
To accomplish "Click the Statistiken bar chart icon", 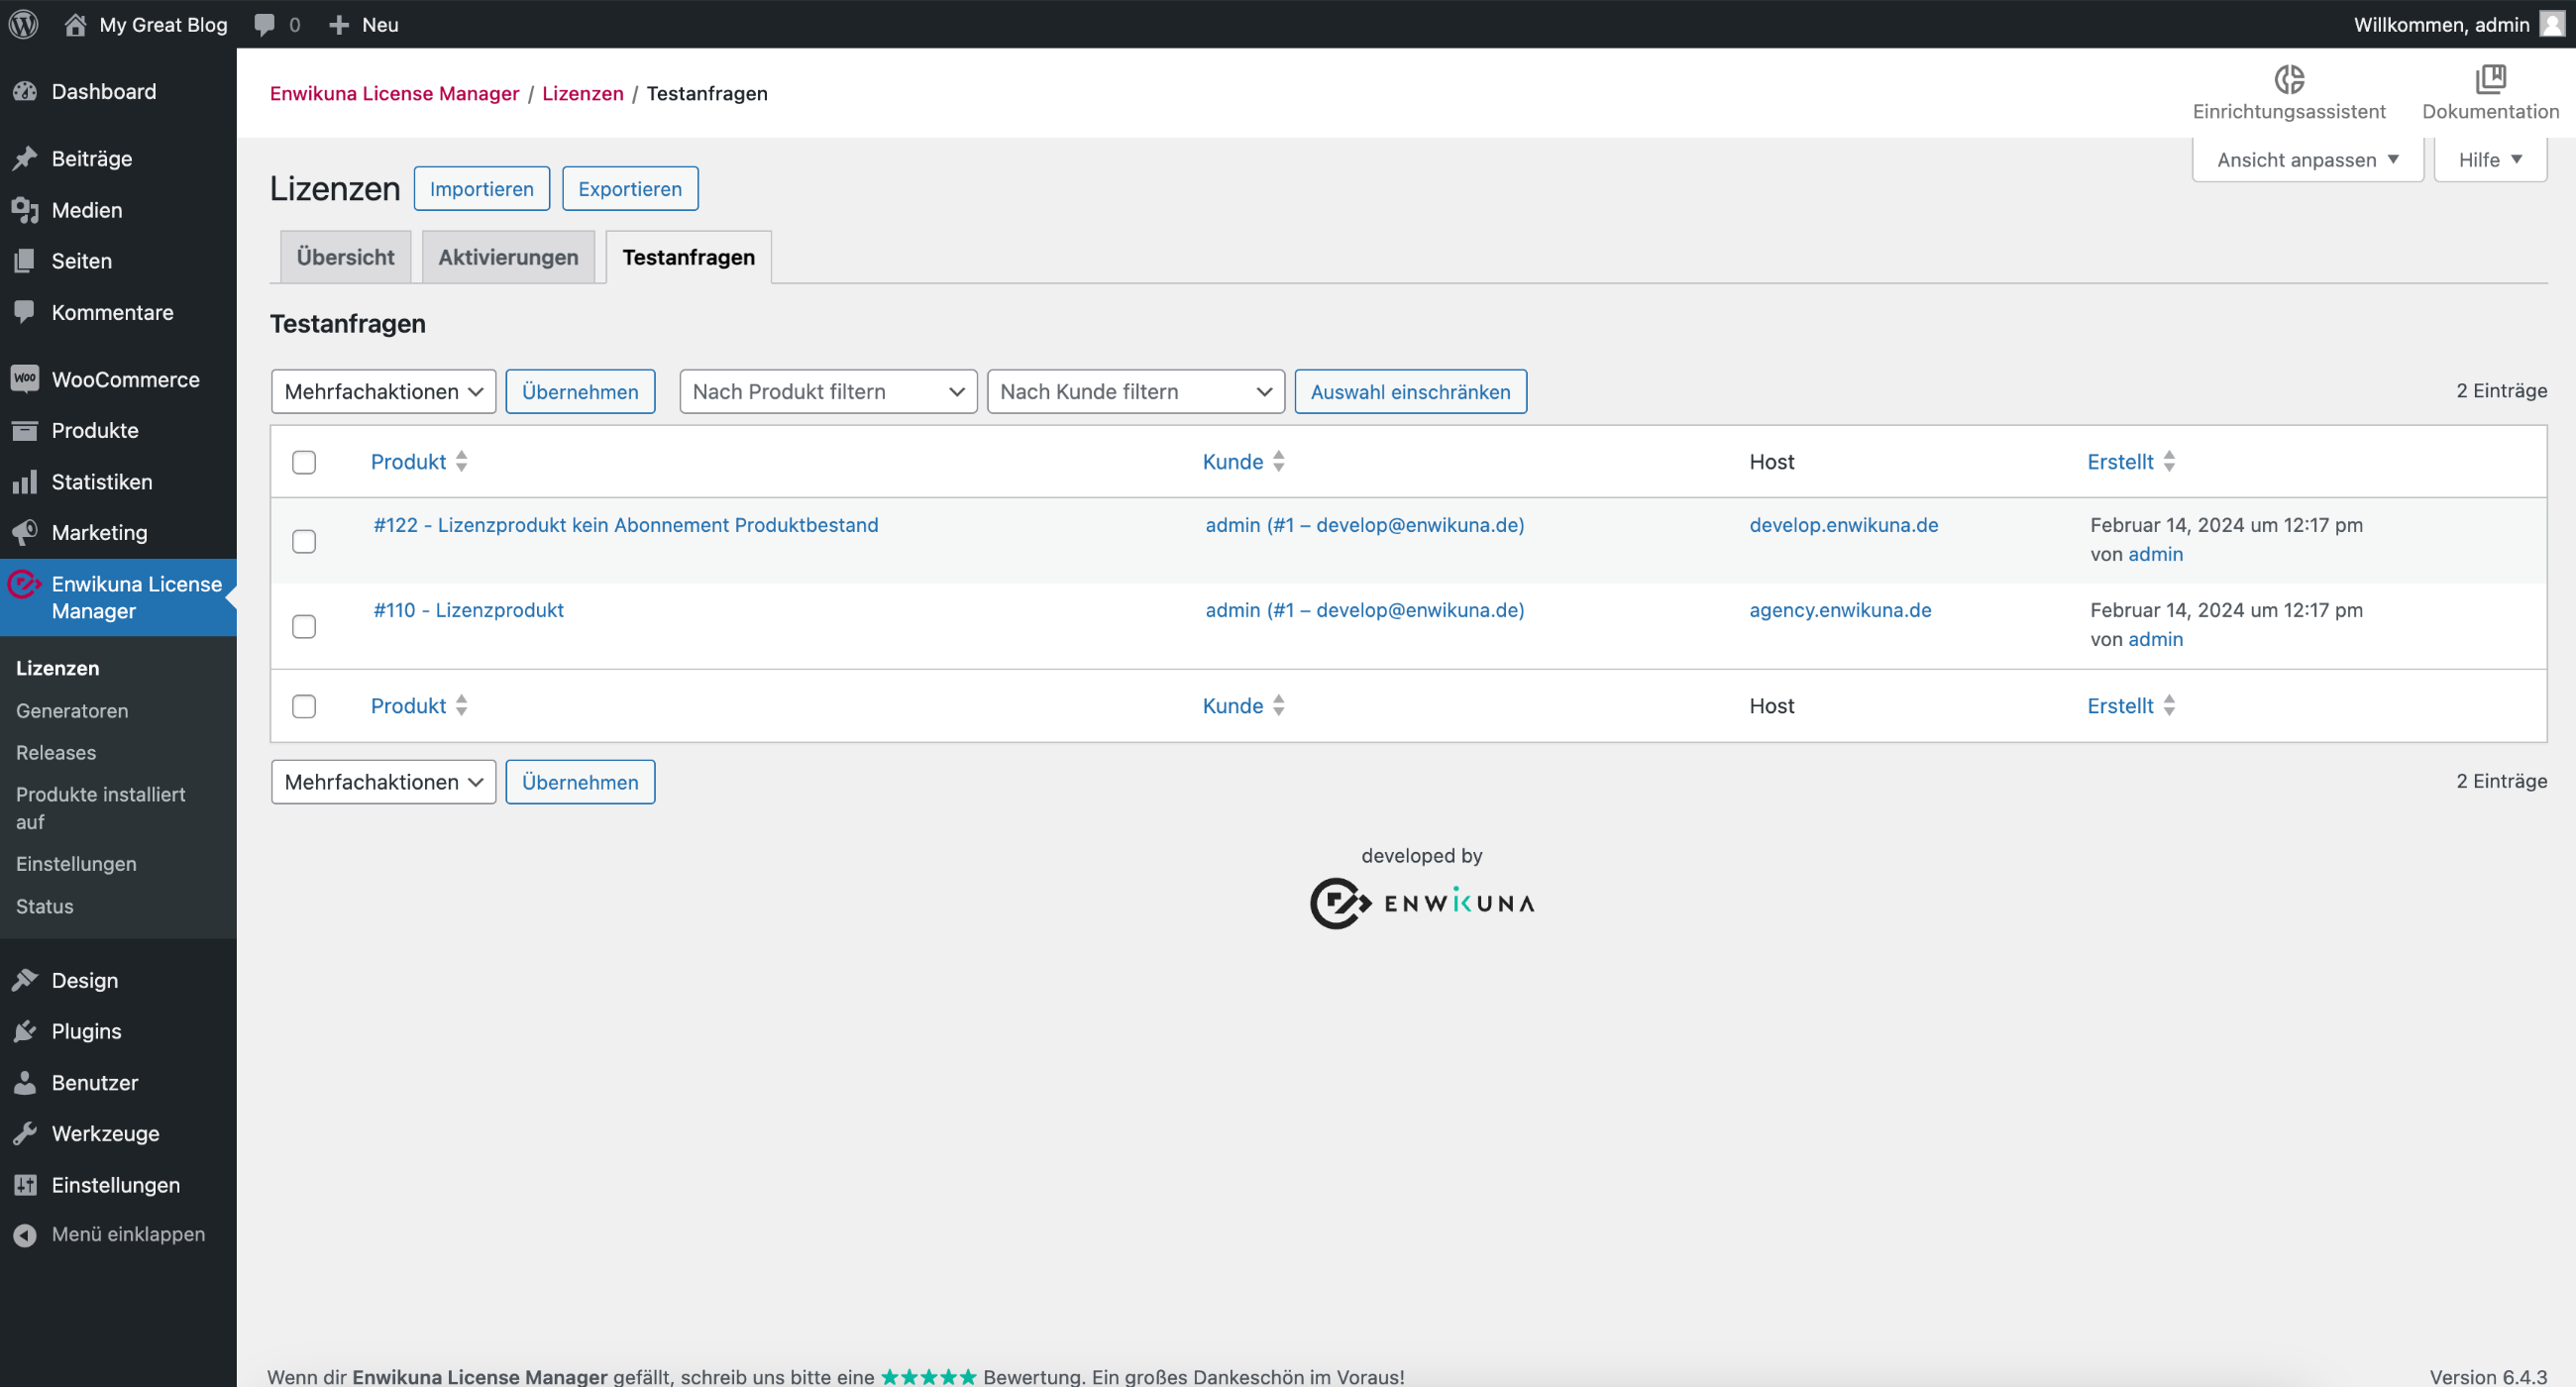I will coord(25,482).
